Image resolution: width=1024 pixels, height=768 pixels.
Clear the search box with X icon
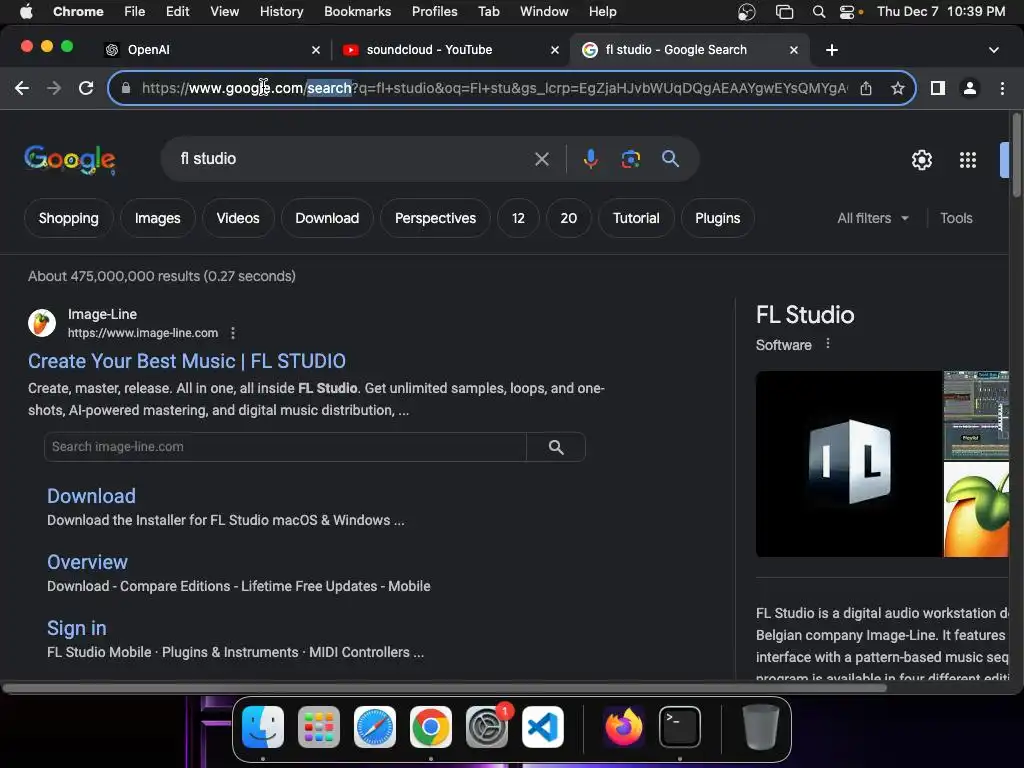542,159
